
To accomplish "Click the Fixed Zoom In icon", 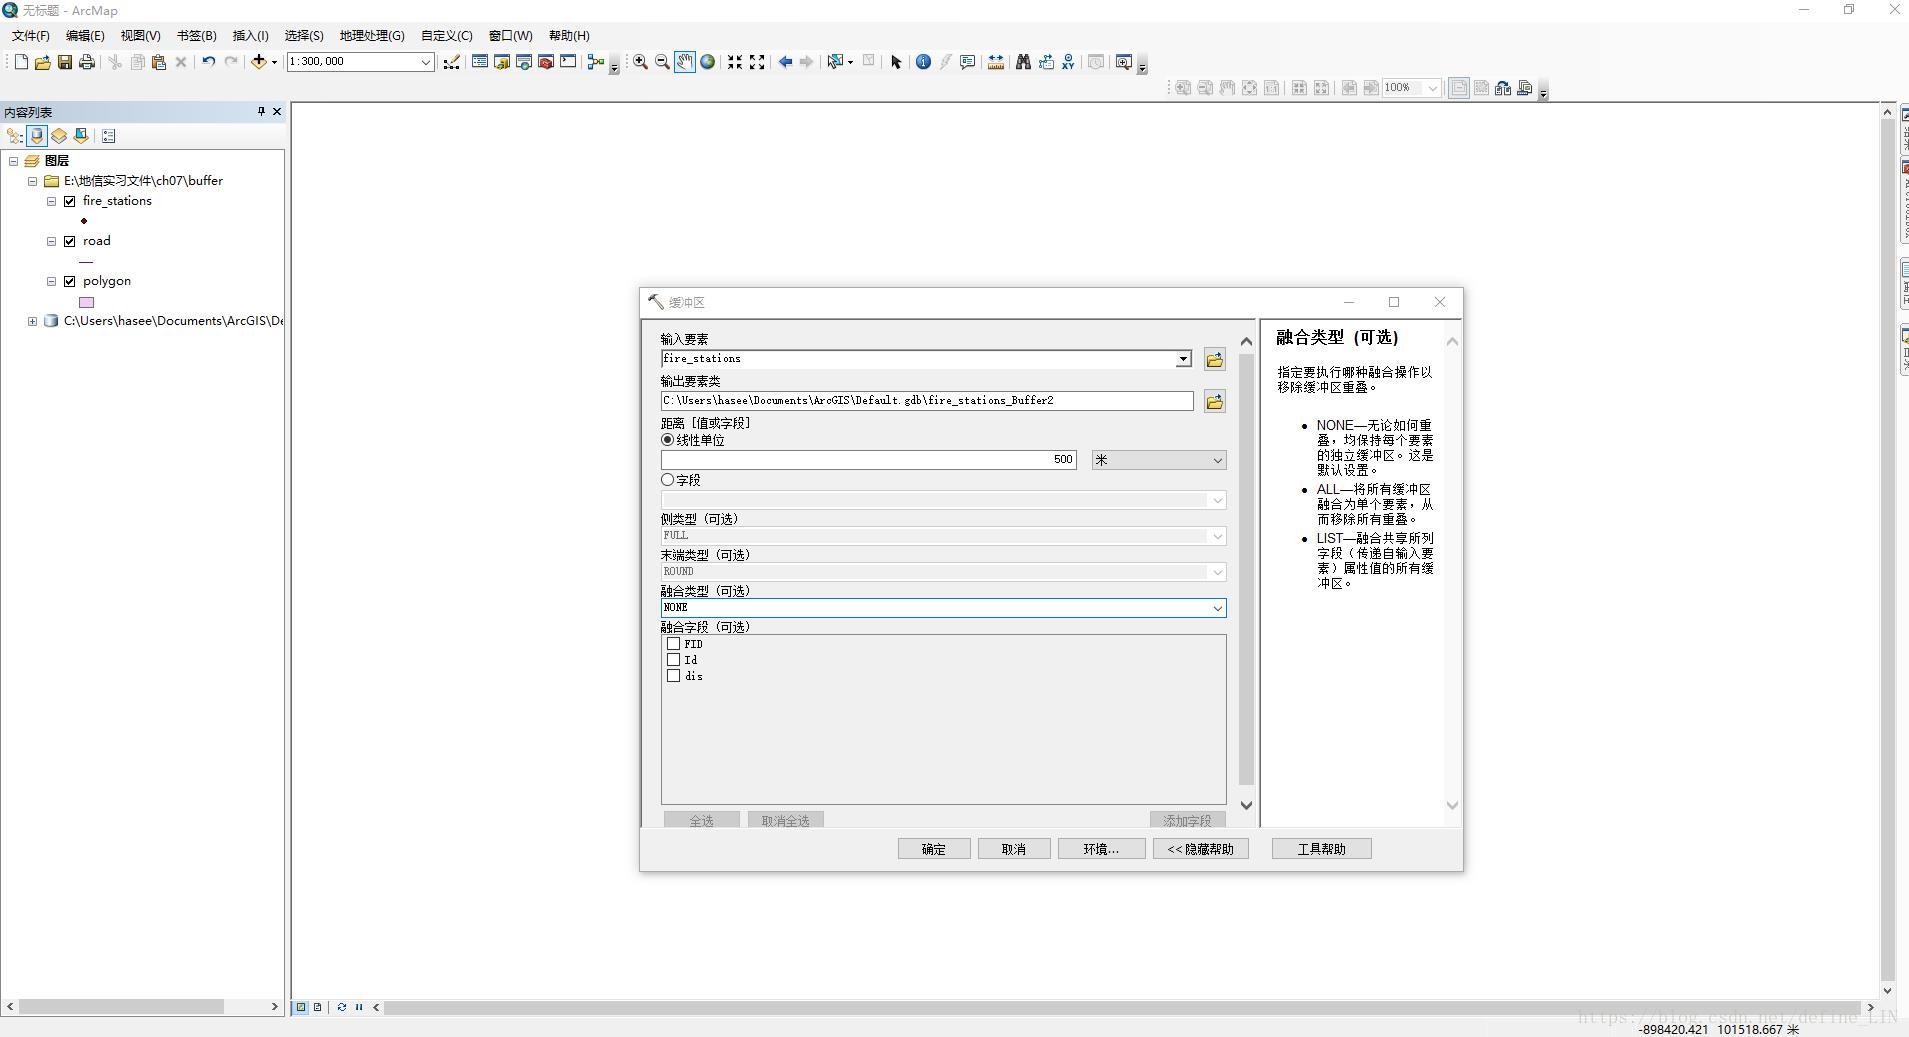I will [x=735, y=62].
